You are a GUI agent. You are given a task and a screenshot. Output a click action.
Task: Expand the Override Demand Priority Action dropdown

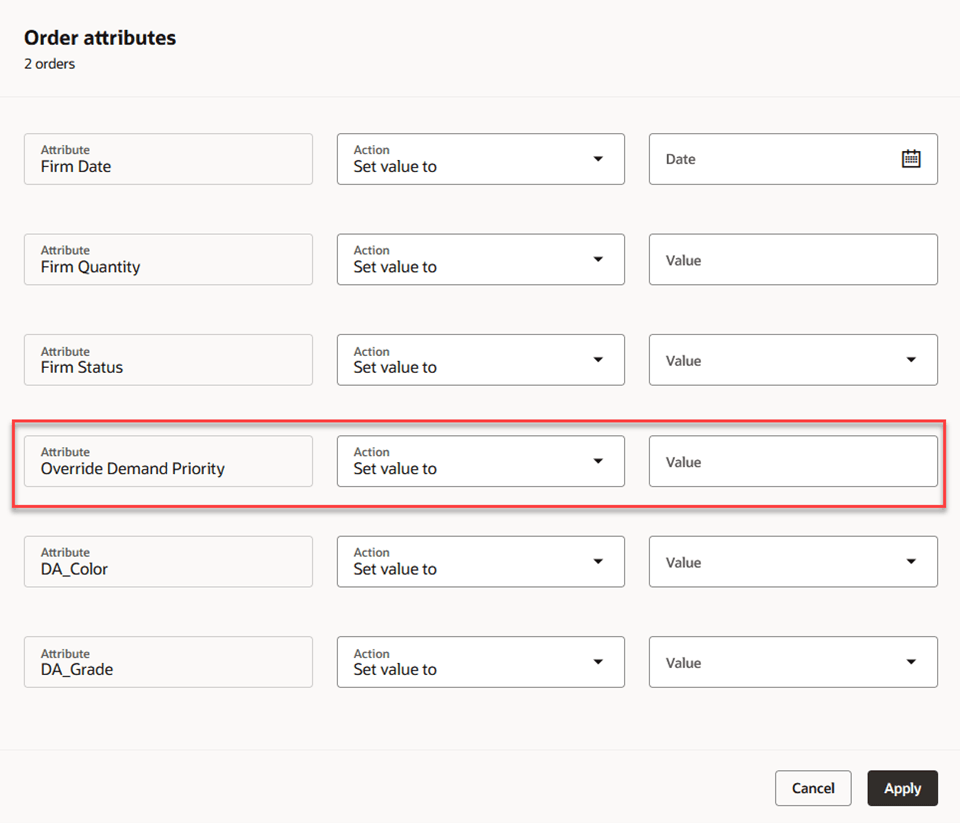(598, 460)
